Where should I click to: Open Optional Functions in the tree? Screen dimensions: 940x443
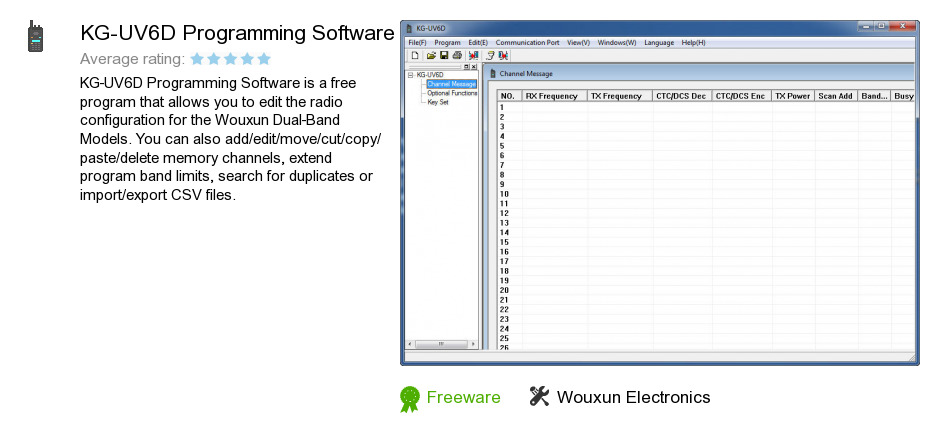point(452,93)
